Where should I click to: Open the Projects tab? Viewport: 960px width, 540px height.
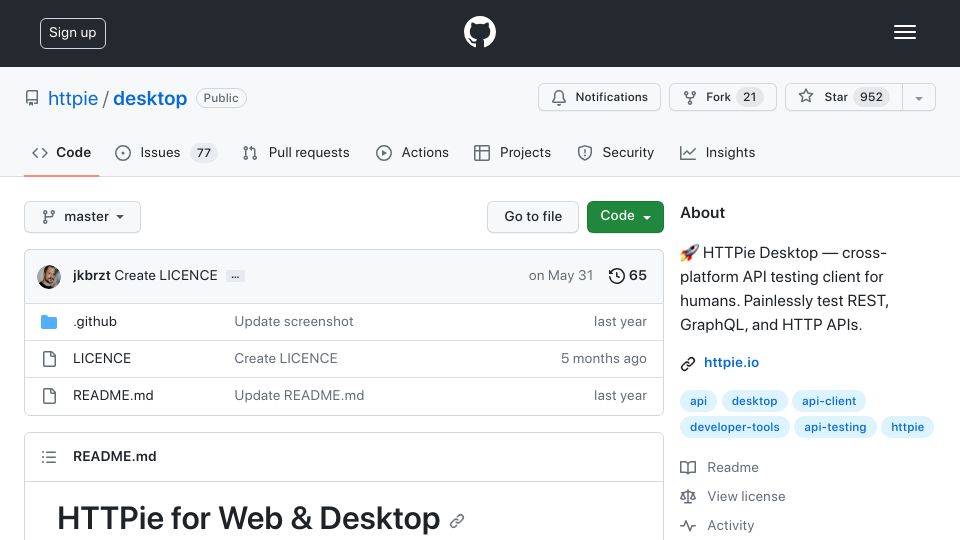click(x=512, y=152)
